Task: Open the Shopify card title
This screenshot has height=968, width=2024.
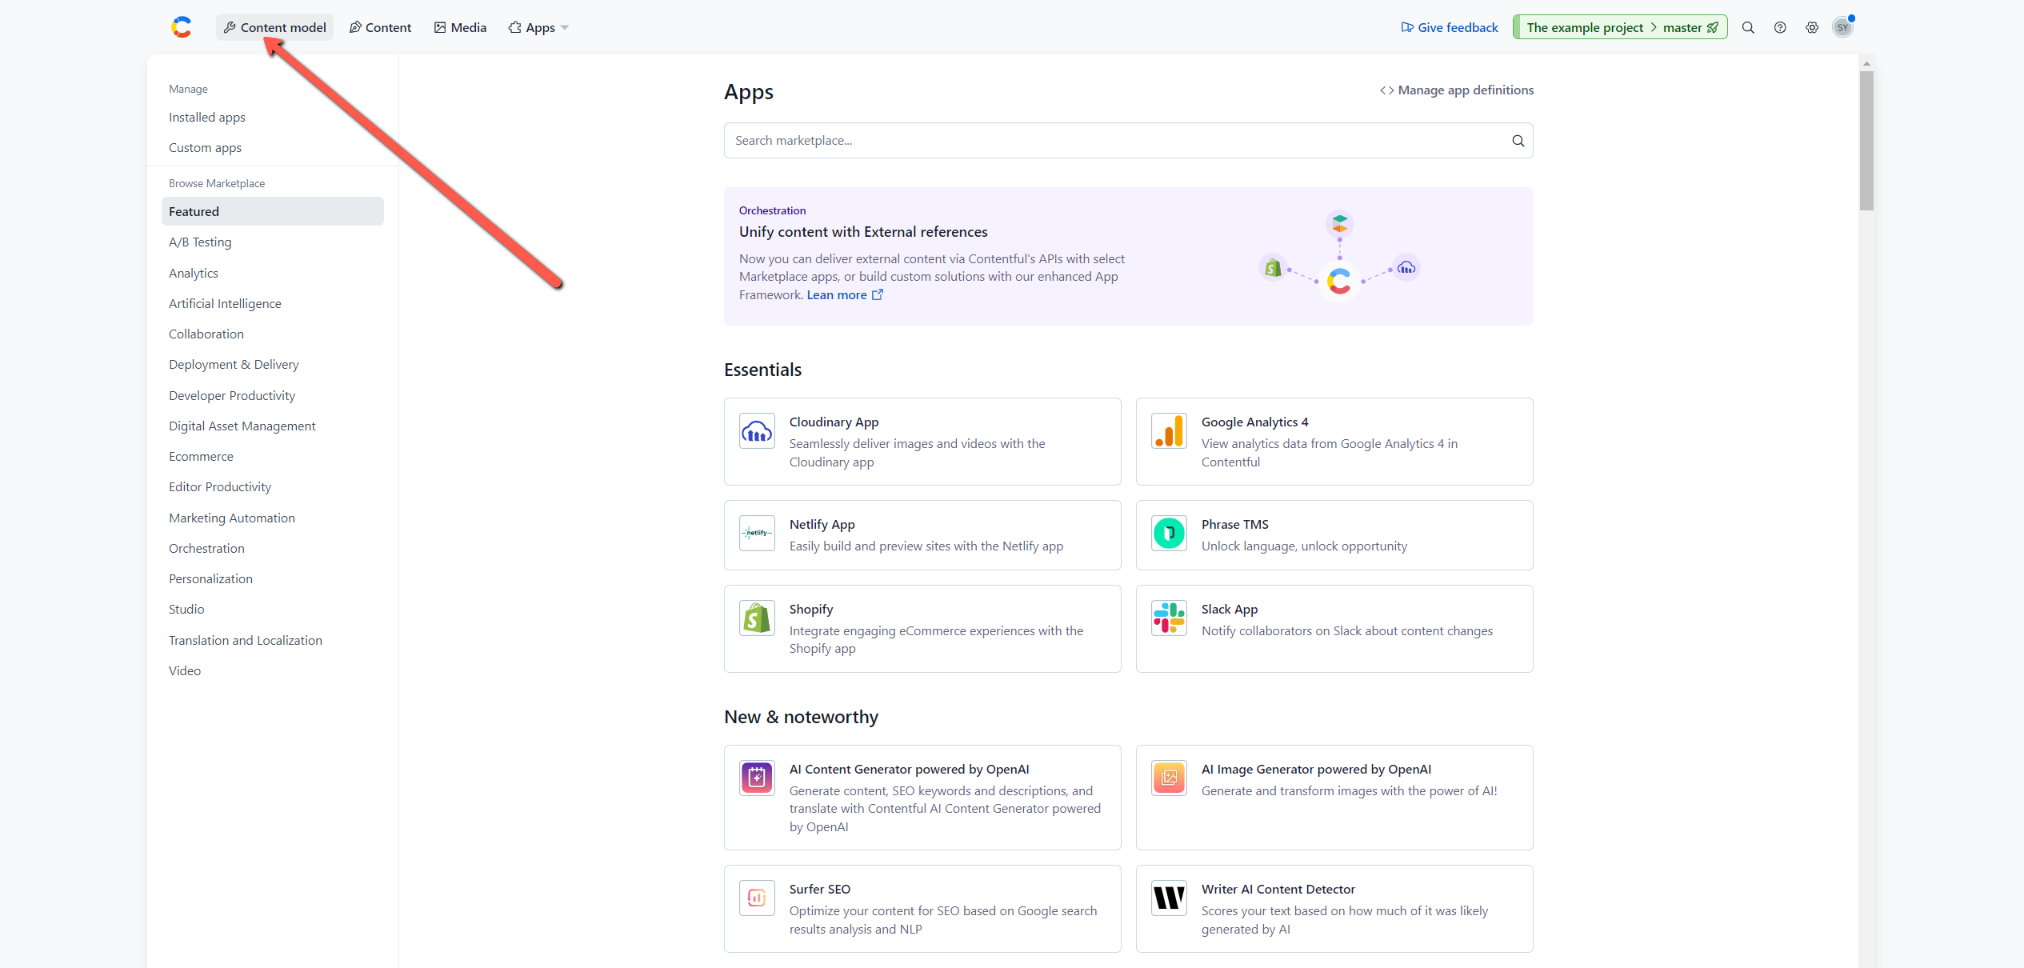Action: tap(810, 609)
